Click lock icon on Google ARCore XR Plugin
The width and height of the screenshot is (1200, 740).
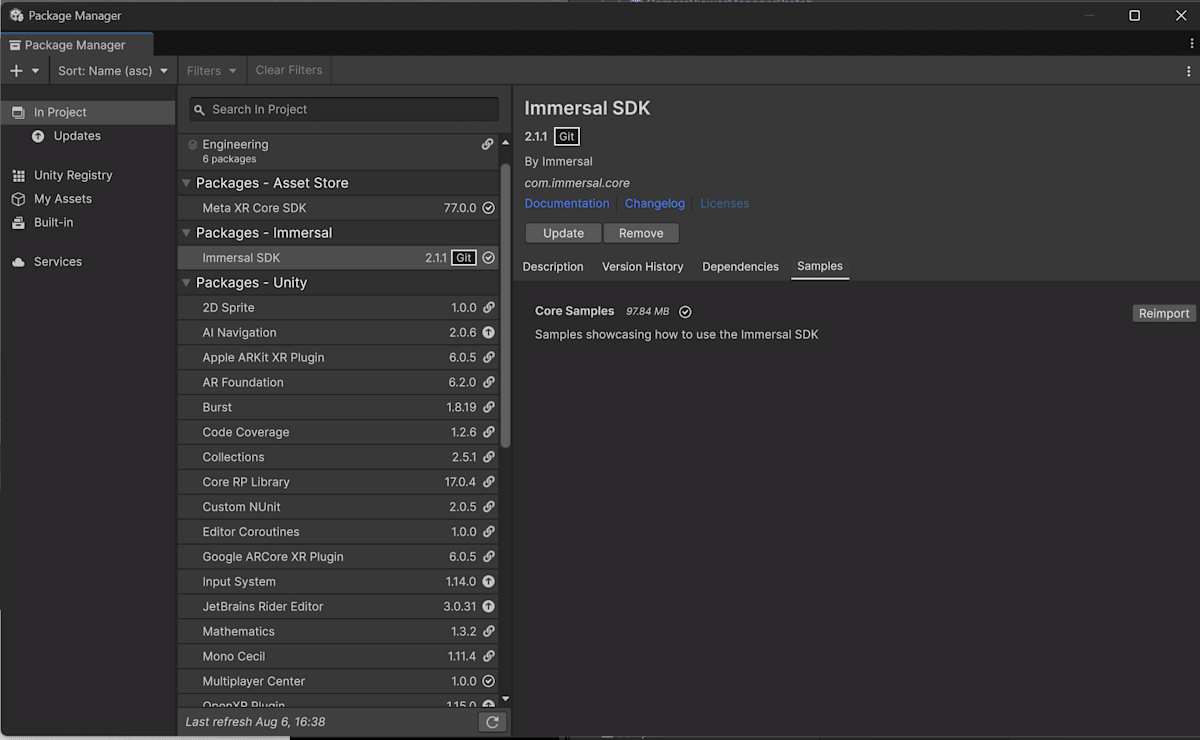pyautogui.click(x=488, y=557)
